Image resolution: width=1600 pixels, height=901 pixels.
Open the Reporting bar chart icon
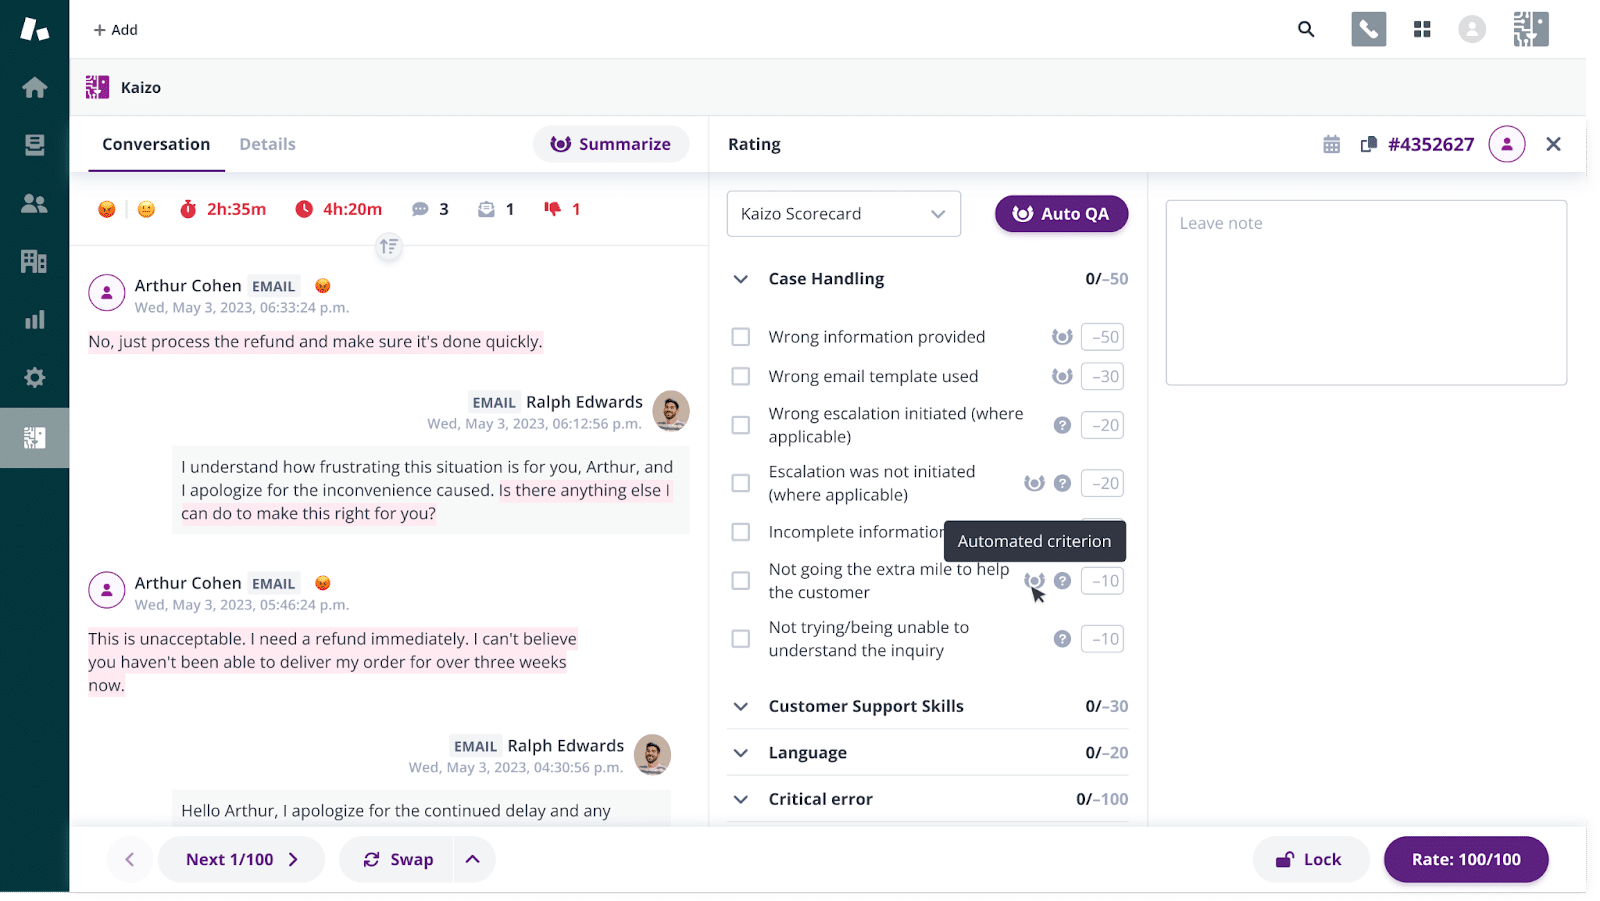click(x=34, y=319)
